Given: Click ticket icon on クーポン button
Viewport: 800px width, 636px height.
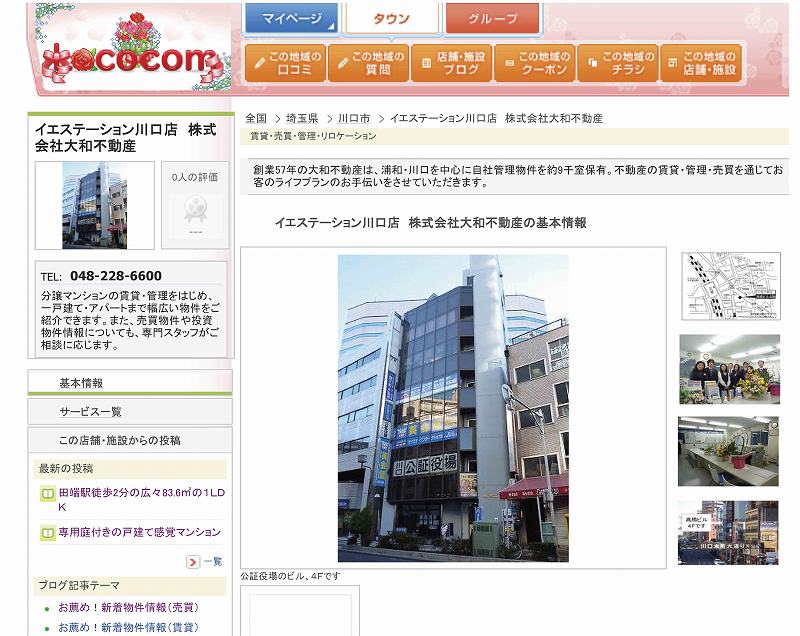Looking at the screenshot, I should click(509, 63).
